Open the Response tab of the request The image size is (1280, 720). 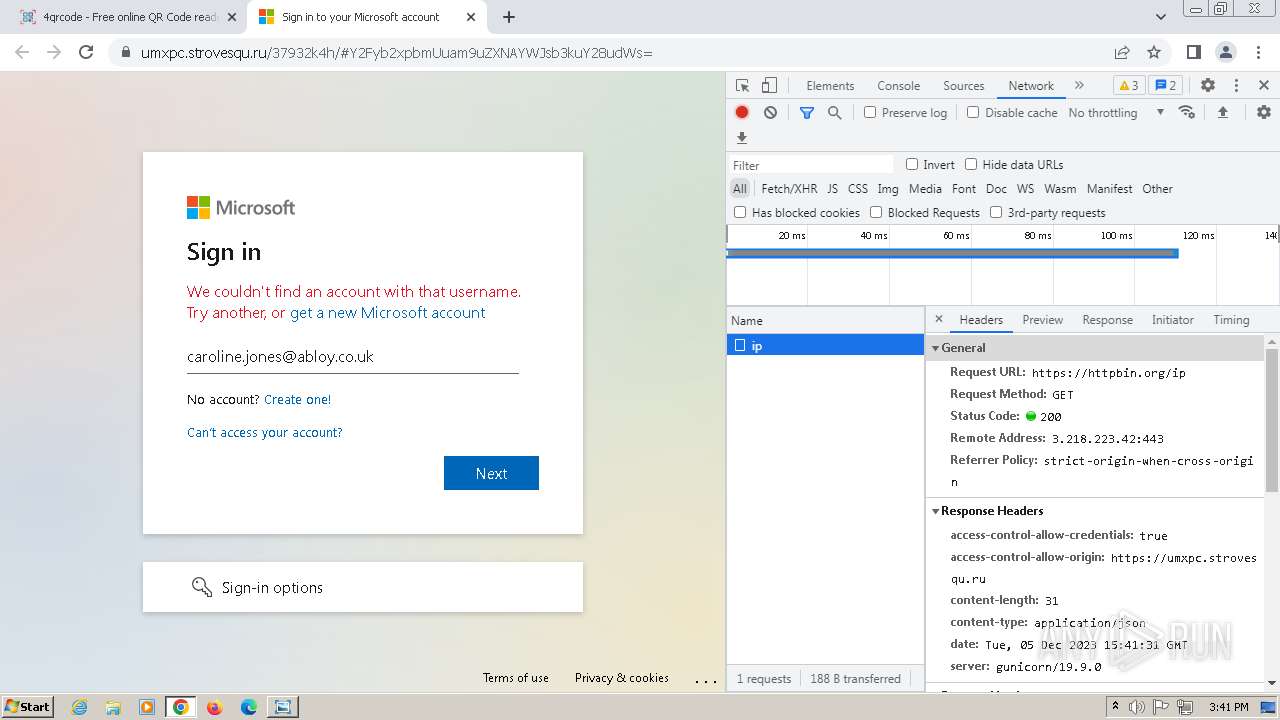point(1107,320)
